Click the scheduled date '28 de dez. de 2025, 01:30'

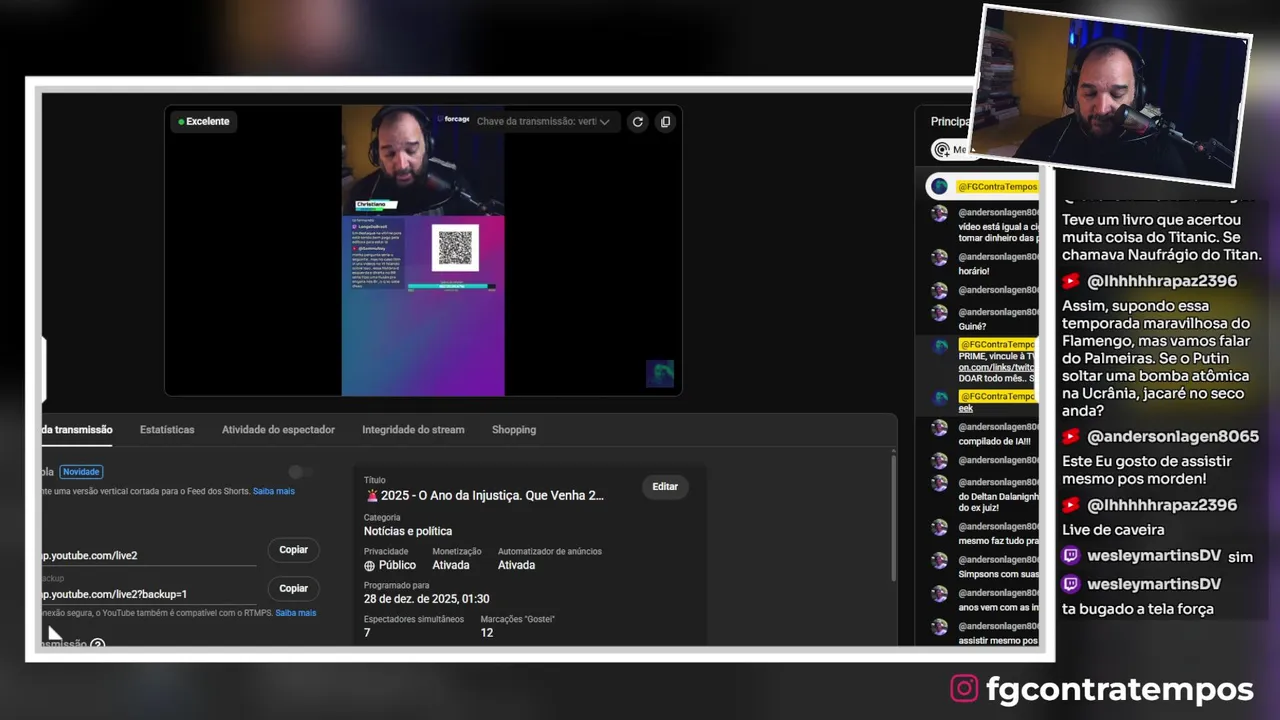426,599
